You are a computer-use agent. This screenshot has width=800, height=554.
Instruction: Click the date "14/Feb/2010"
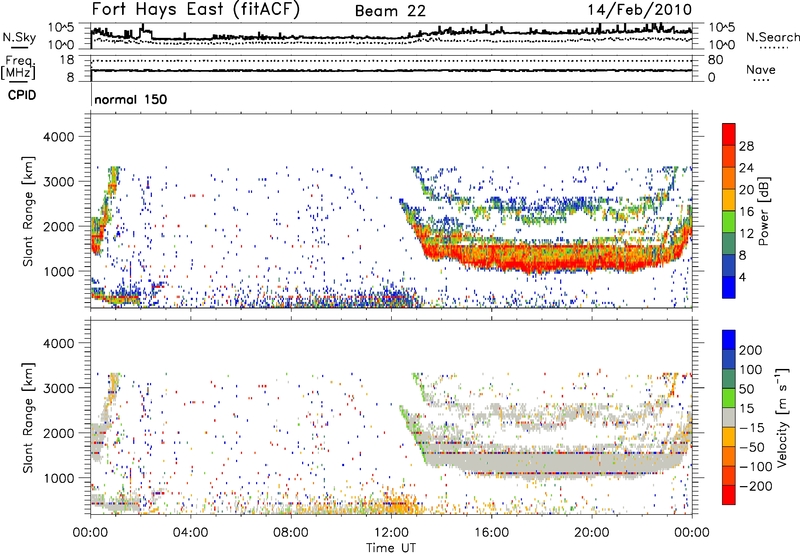640,10
